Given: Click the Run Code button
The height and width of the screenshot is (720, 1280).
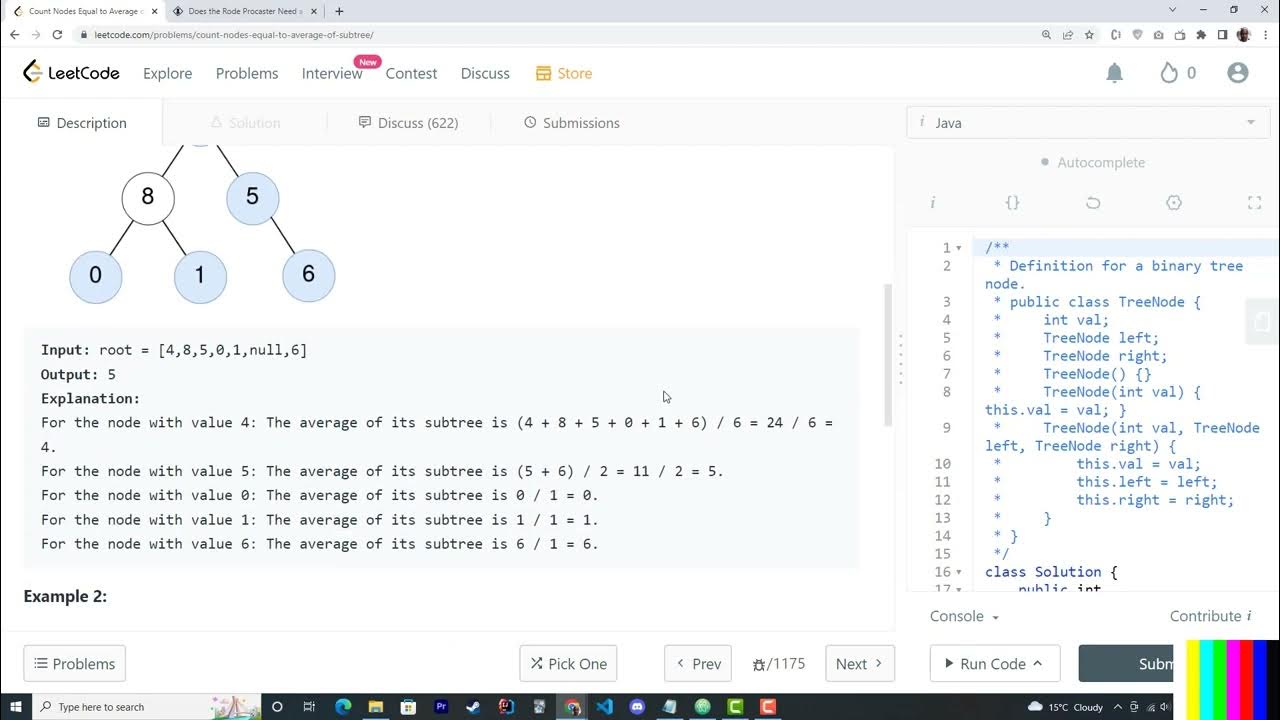Looking at the screenshot, I should (x=995, y=664).
